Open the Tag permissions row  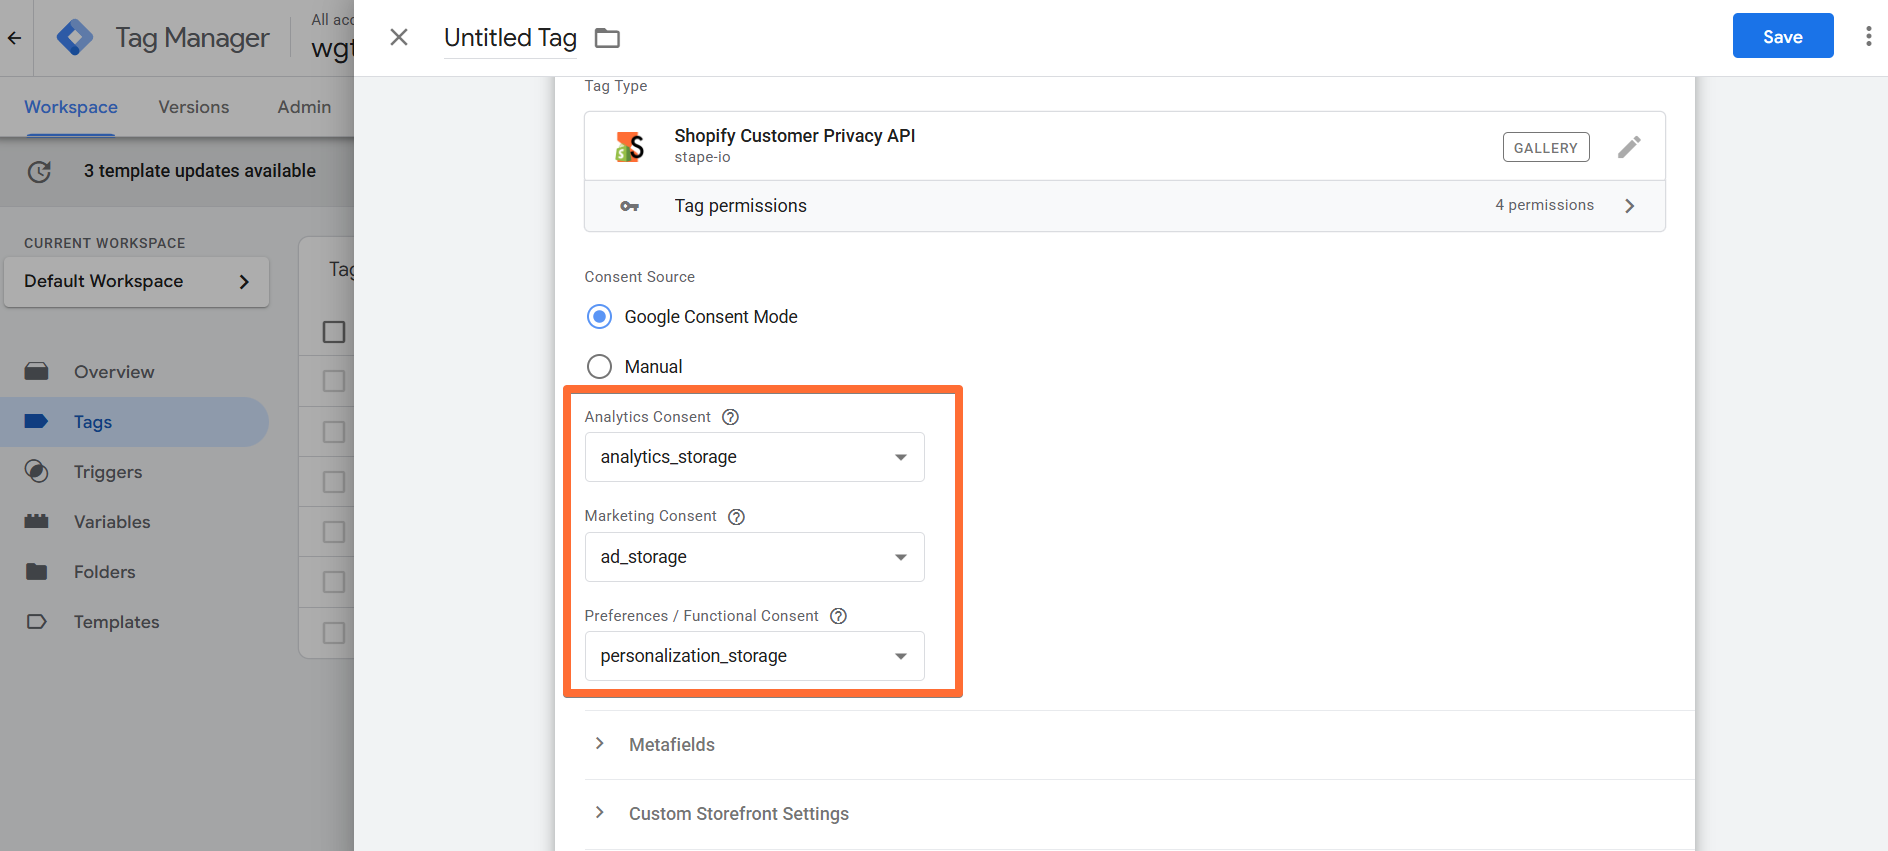(x=1125, y=206)
